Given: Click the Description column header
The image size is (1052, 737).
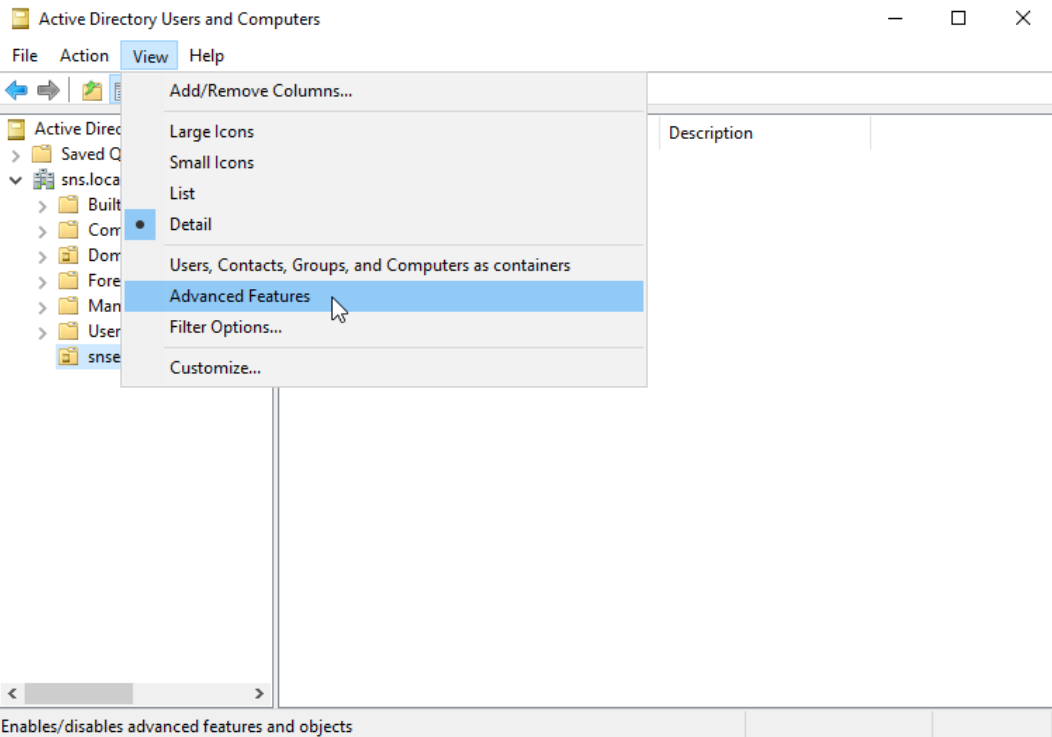Looking at the screenshot, I should point(765,133).
